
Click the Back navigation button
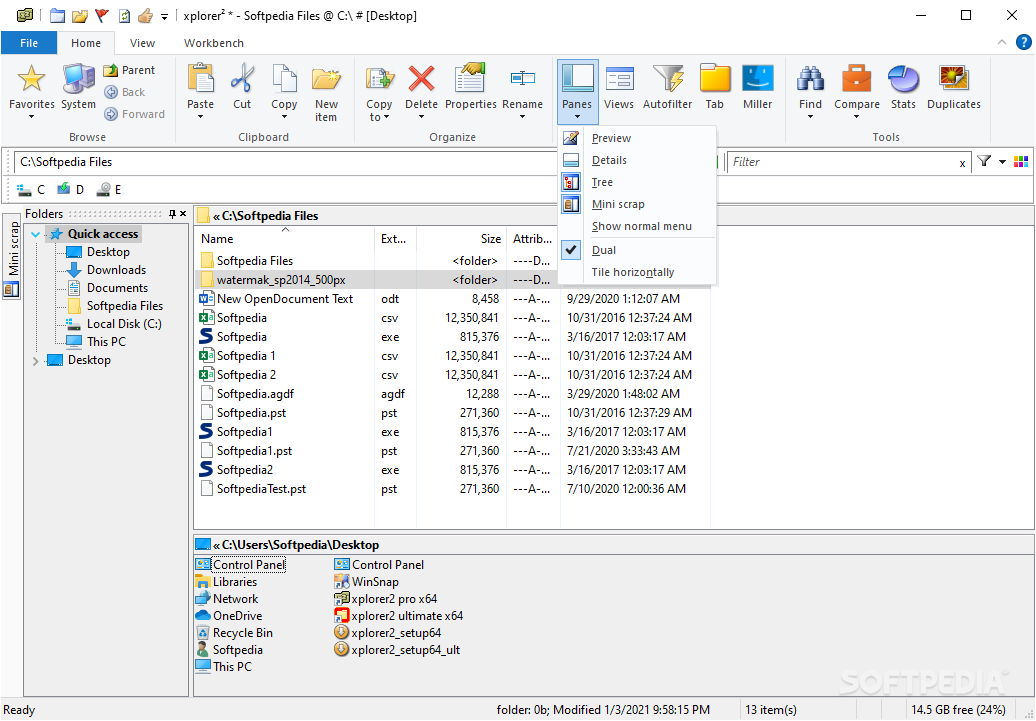(x=125, y=92)
